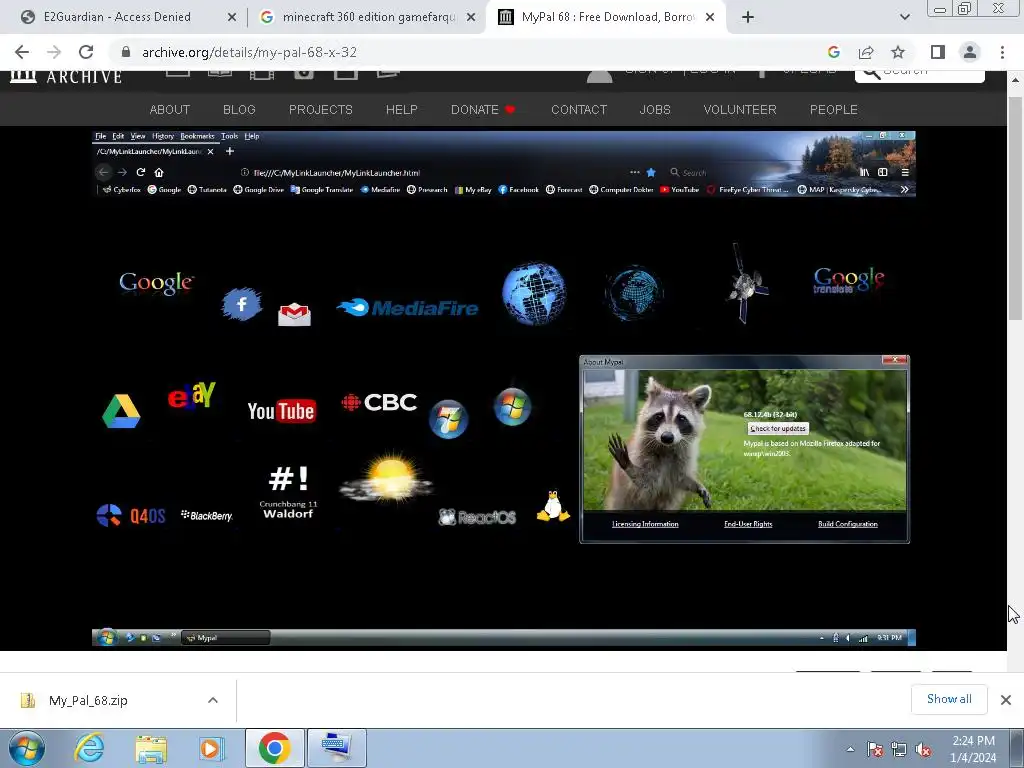The image size is (1024, 768).
Task: Click the raccoon About Mypal image
Action: 744,440
